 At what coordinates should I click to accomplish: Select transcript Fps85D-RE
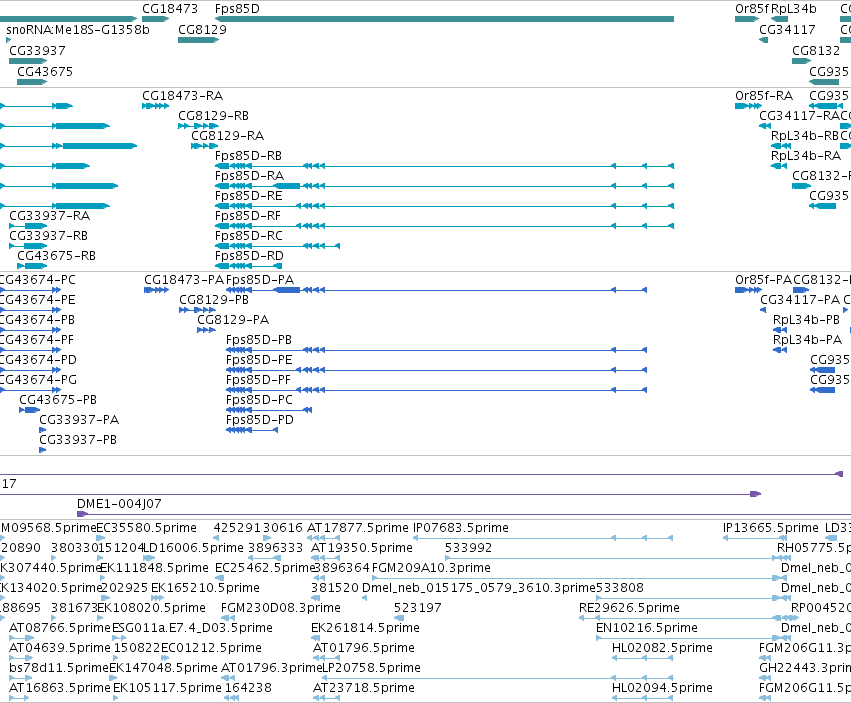(x=249, y=196)
